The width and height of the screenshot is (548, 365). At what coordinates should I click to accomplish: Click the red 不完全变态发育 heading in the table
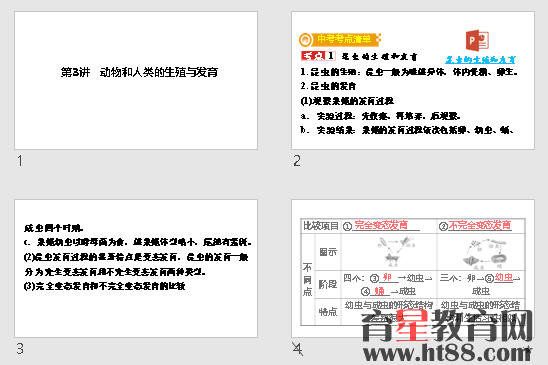tap(480, 225)
